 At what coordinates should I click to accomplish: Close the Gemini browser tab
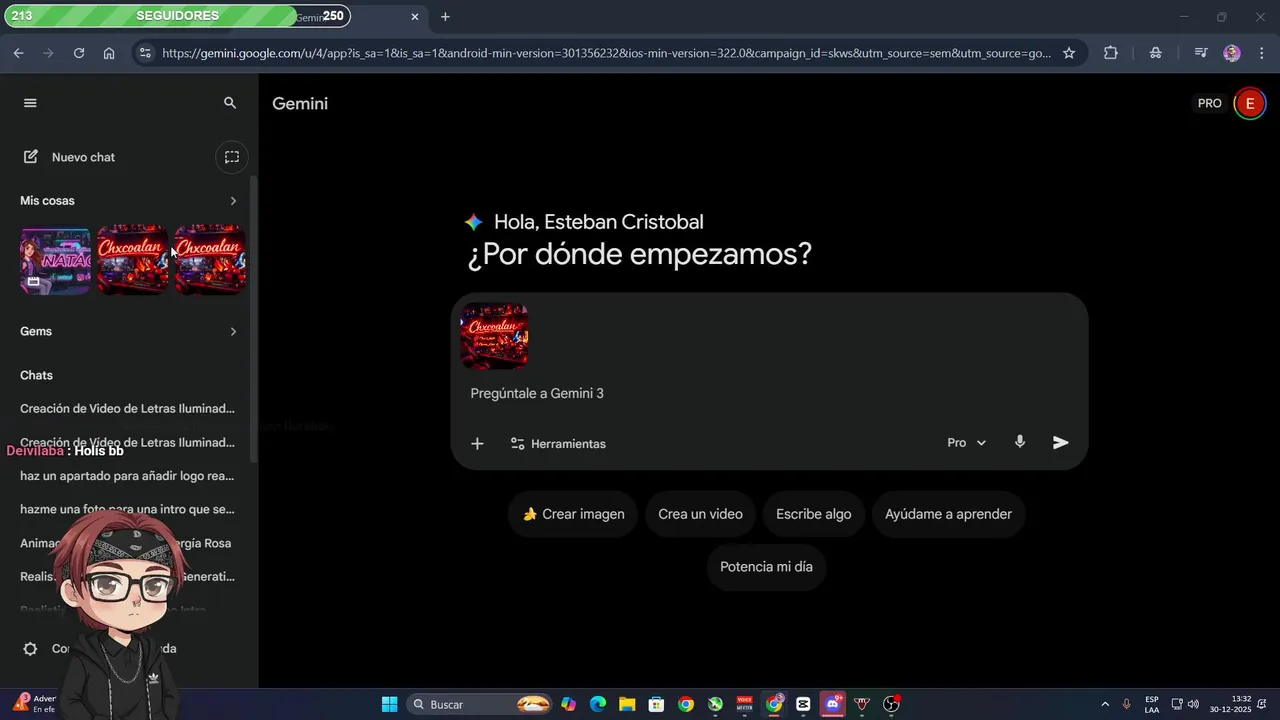(x=415, y=17)
